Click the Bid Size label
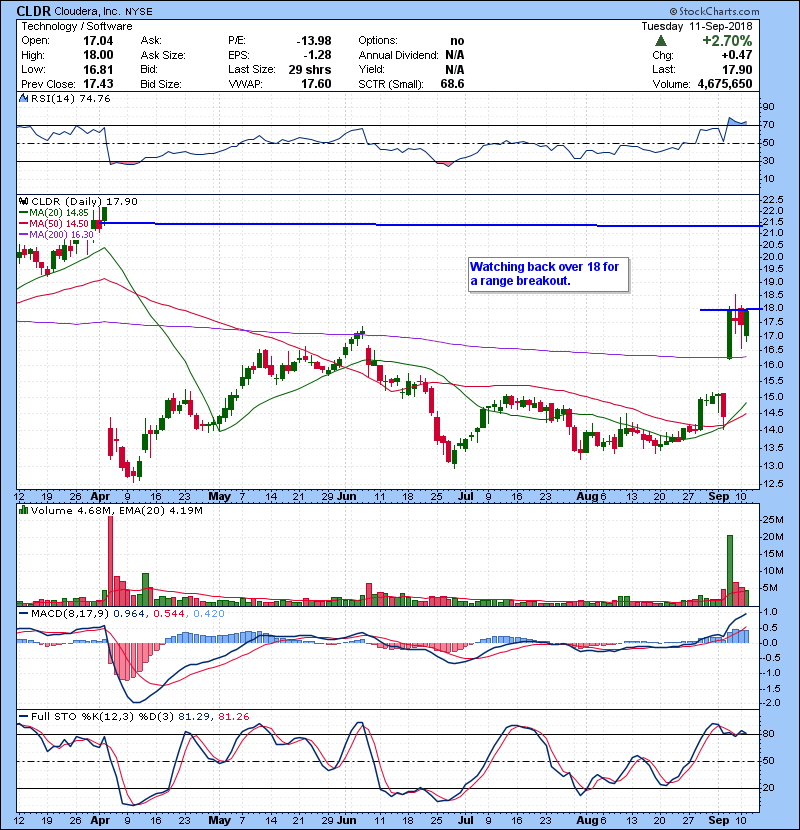This screenshot has height=830, width=800. coord(161,84)
